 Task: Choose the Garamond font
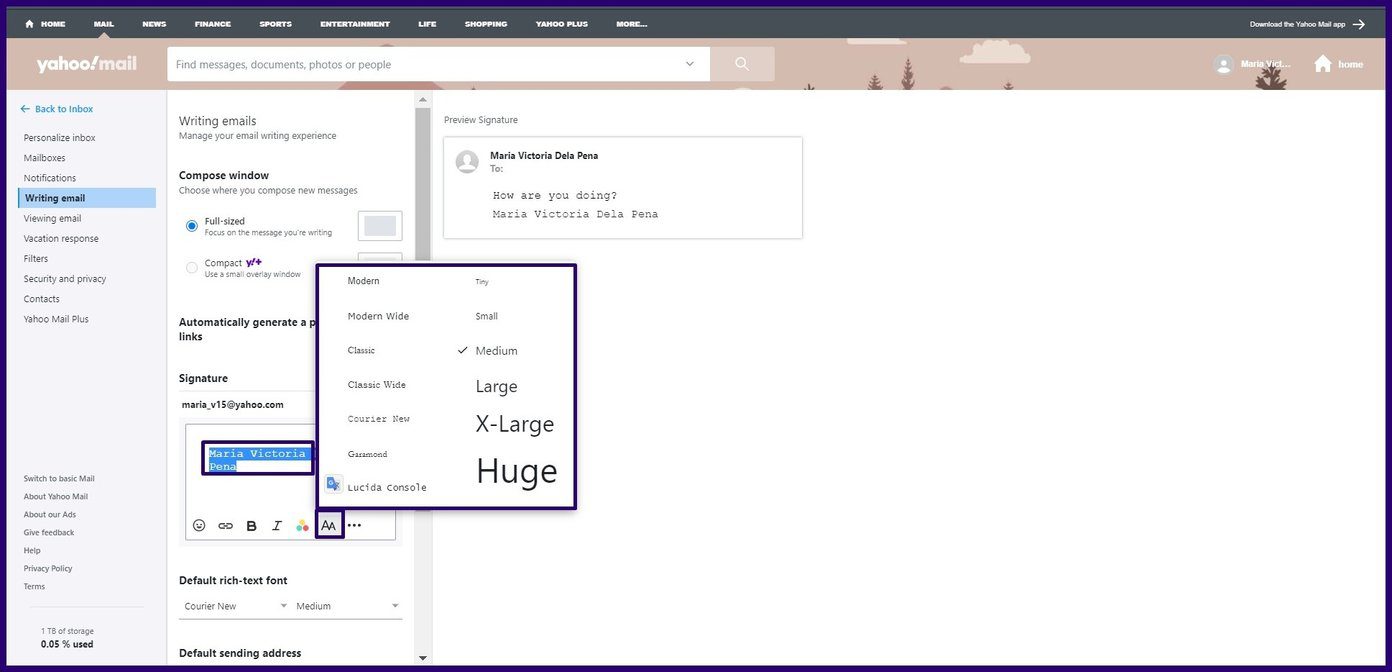[x=367, y=454]
